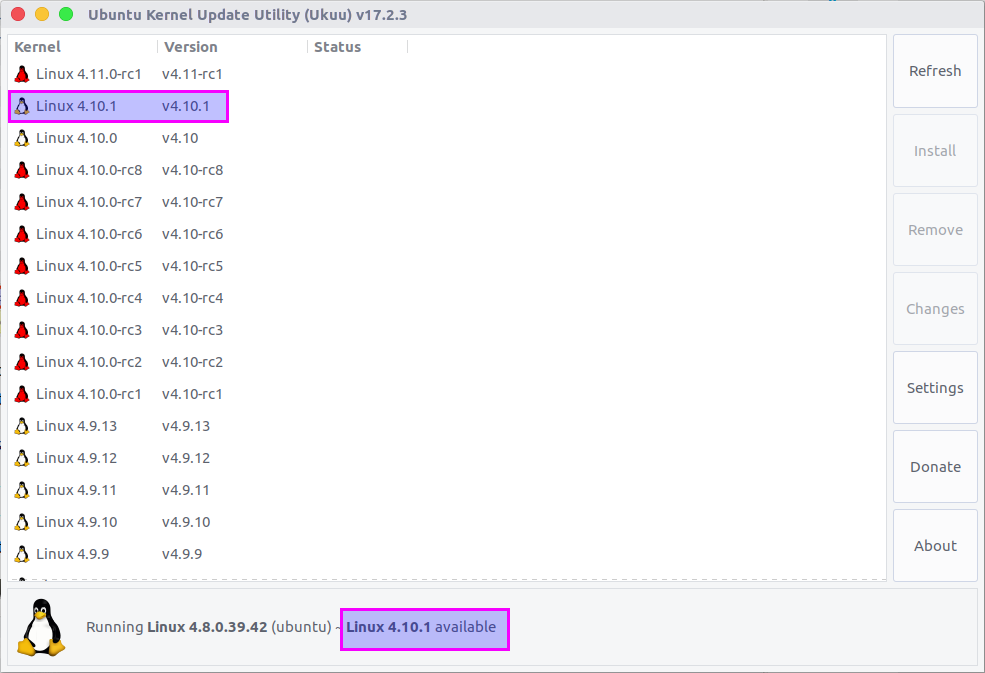Click version cell 'v4.10-rc5'
Screen dimensions: 985x673
tap(192, 266)
